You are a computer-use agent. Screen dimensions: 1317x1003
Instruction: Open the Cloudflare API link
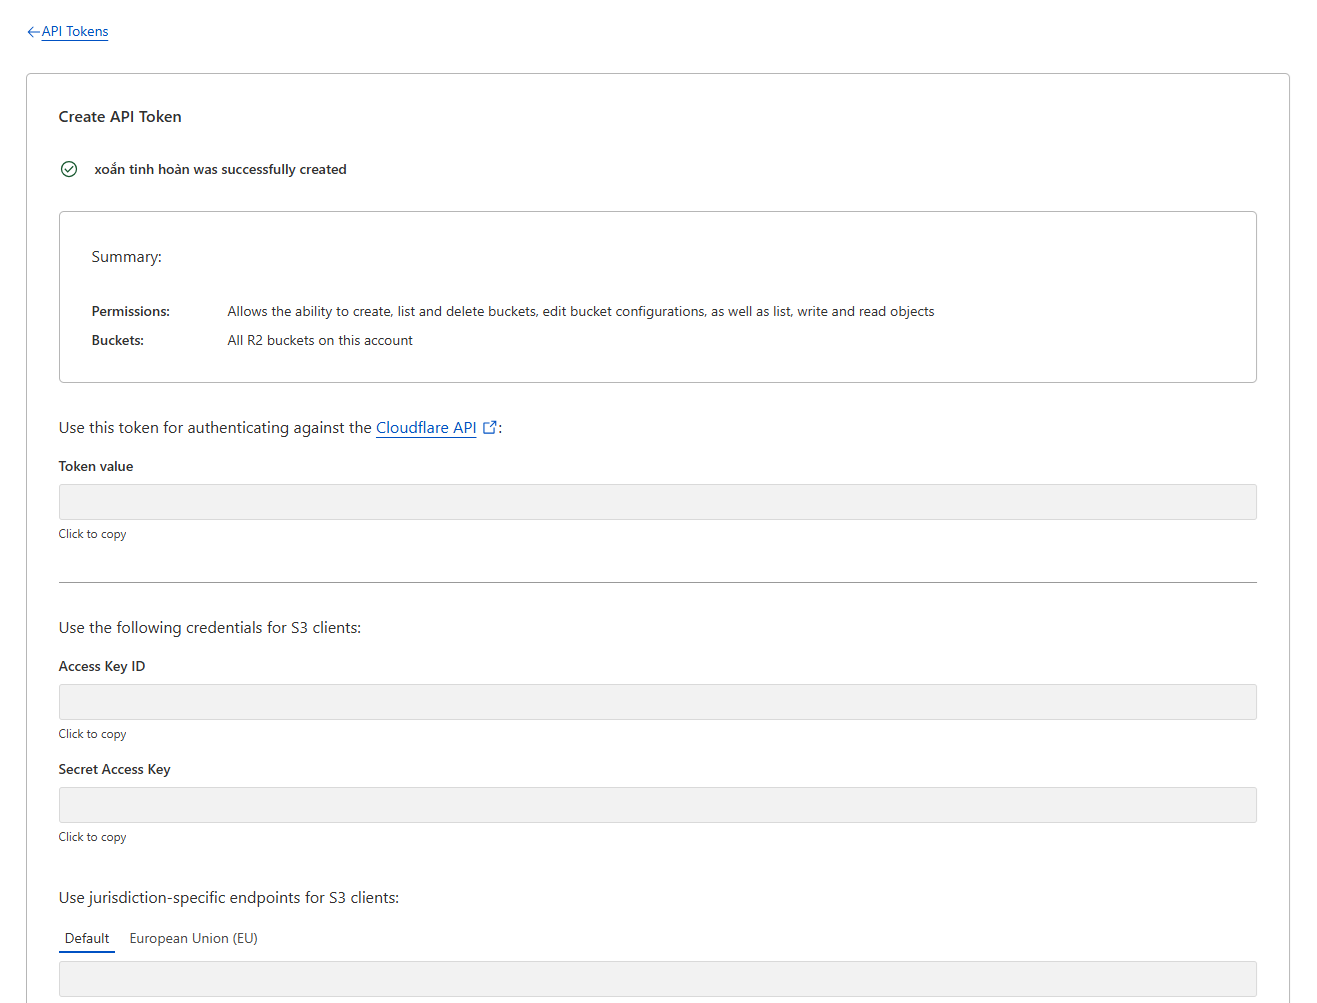[426, 428]
